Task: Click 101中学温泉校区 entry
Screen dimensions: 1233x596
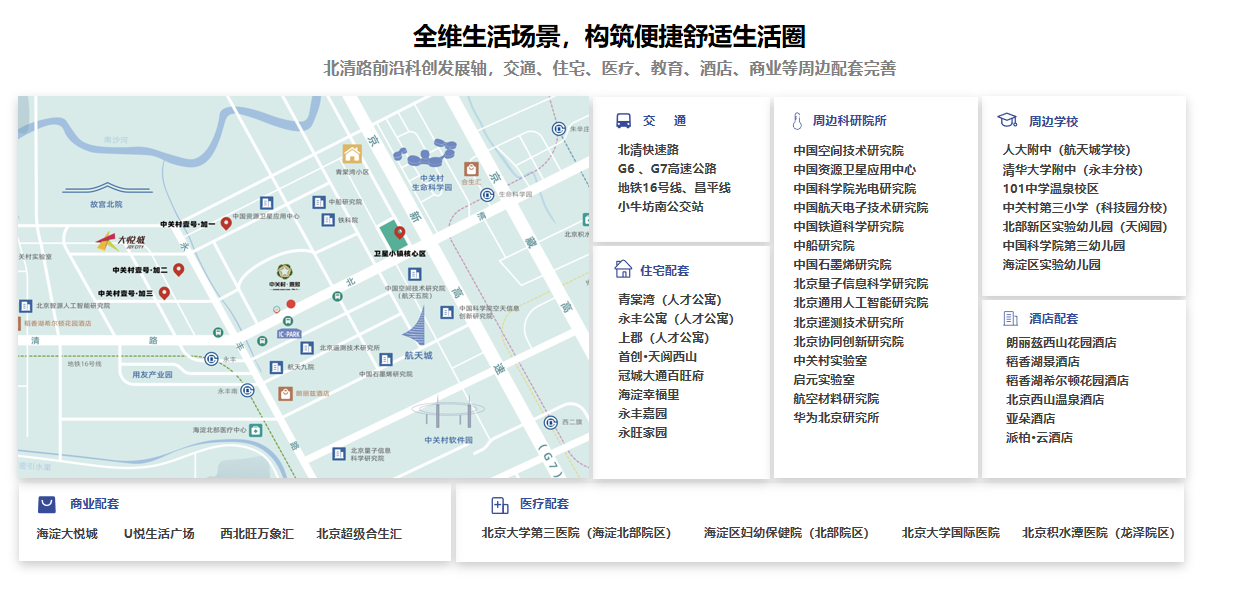Action: pyautogui.click(x=1050, y=188)
